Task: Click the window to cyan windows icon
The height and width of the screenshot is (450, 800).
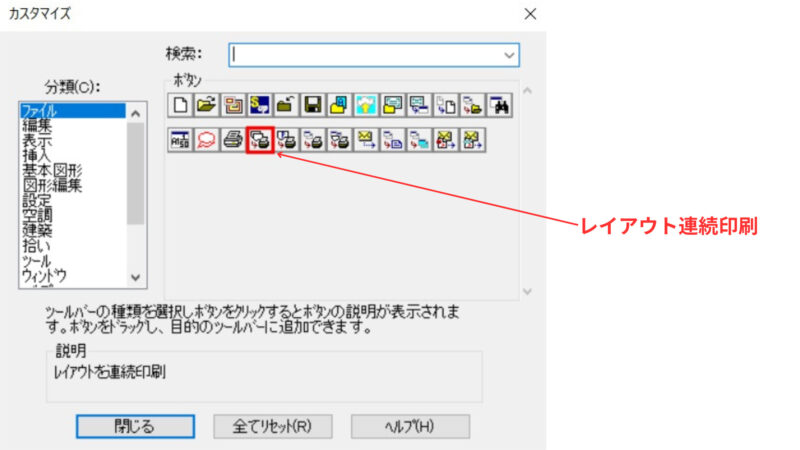Action: coord(419,140)
